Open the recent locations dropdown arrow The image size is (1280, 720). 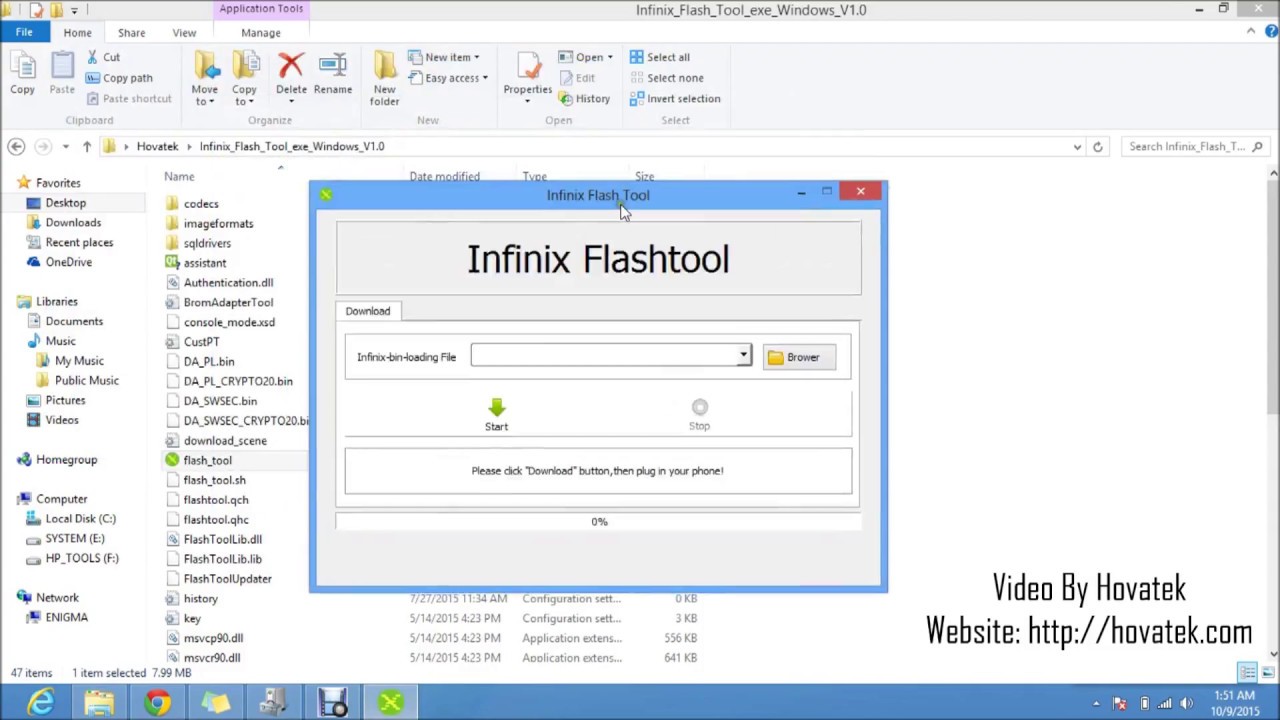coord(65,146)
